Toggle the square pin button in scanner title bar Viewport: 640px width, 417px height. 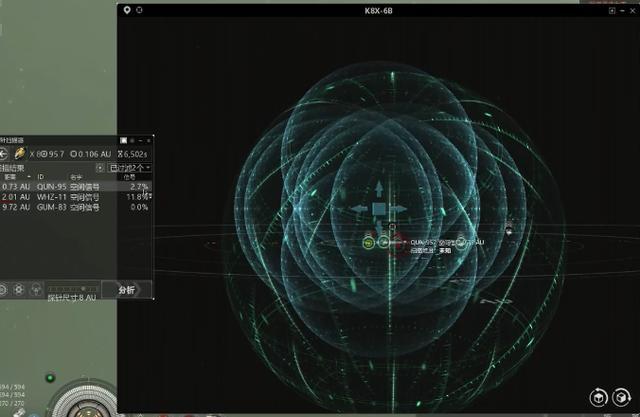click(x=124, y=140)
